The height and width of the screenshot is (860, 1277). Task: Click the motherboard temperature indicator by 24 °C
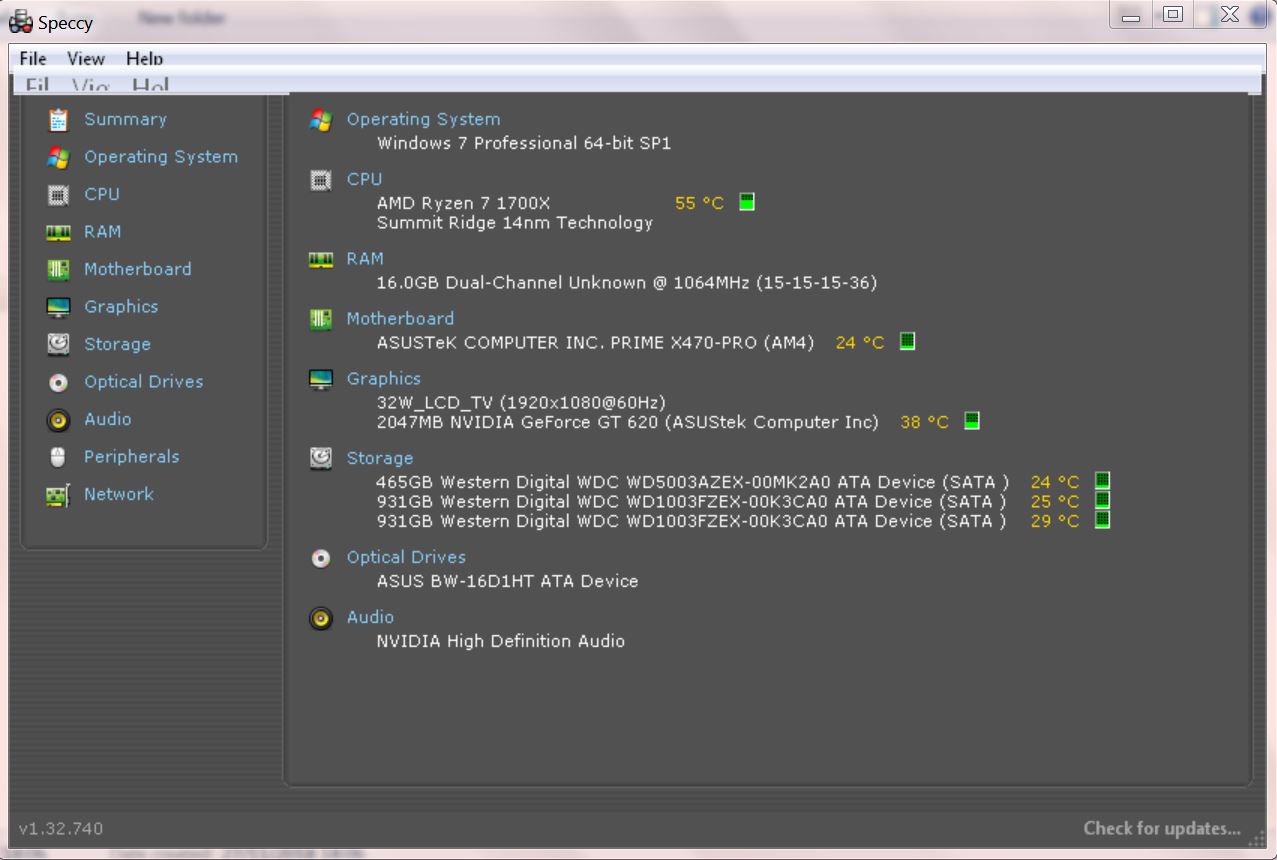point(907,341)
